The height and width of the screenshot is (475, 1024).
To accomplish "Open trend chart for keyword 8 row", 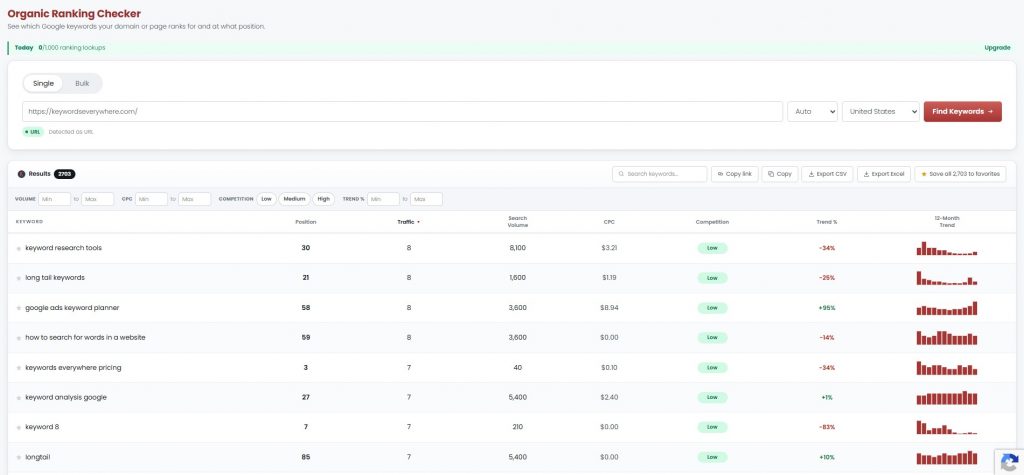I will [x=947, y=427].
